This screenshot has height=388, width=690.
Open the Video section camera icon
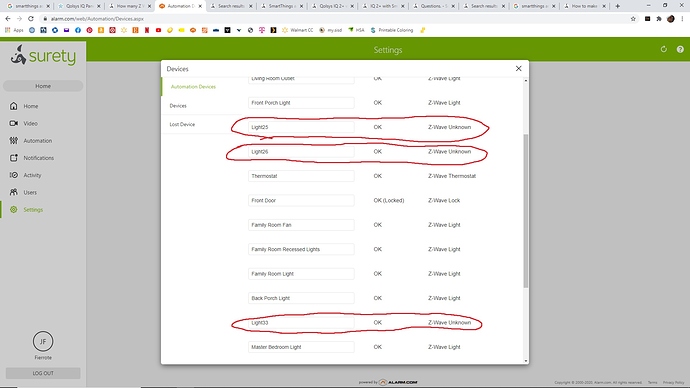(x=14, y=123)
